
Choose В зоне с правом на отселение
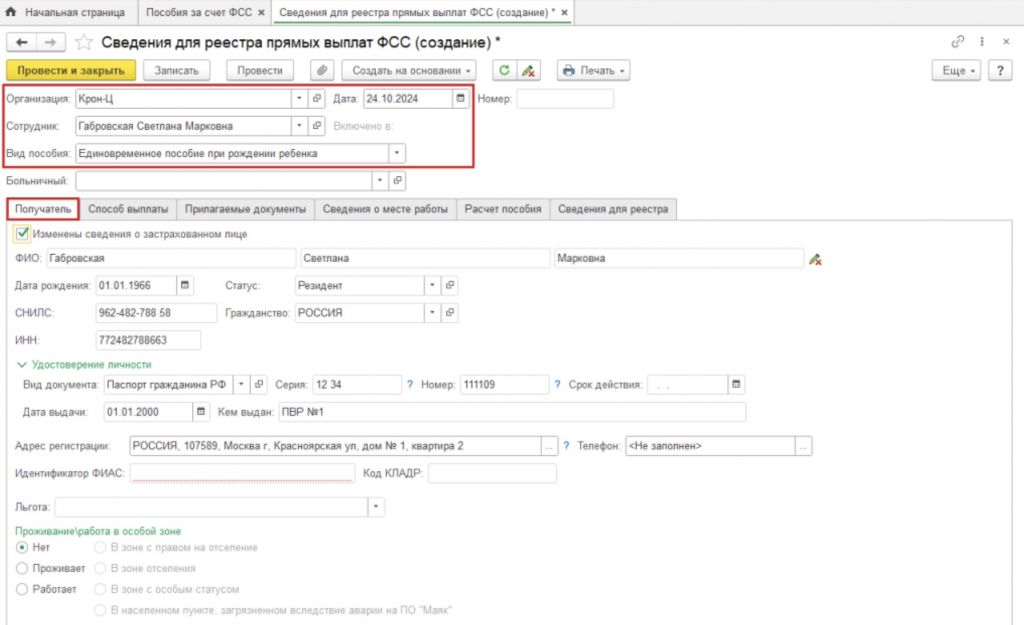click(x=100, y=547)
